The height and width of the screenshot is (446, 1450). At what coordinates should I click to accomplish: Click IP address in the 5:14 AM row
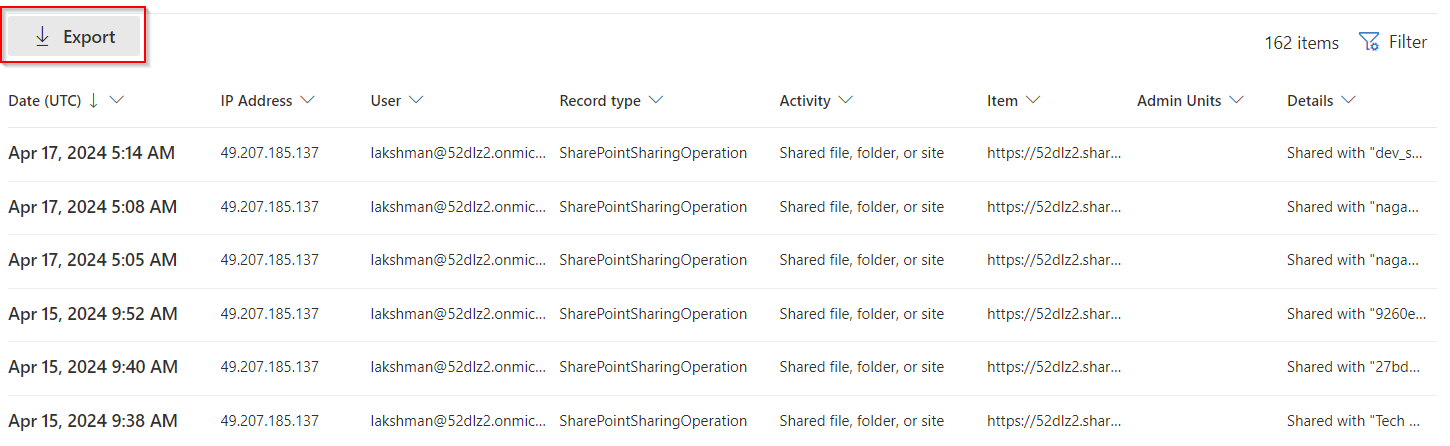(x=270, y=153)
